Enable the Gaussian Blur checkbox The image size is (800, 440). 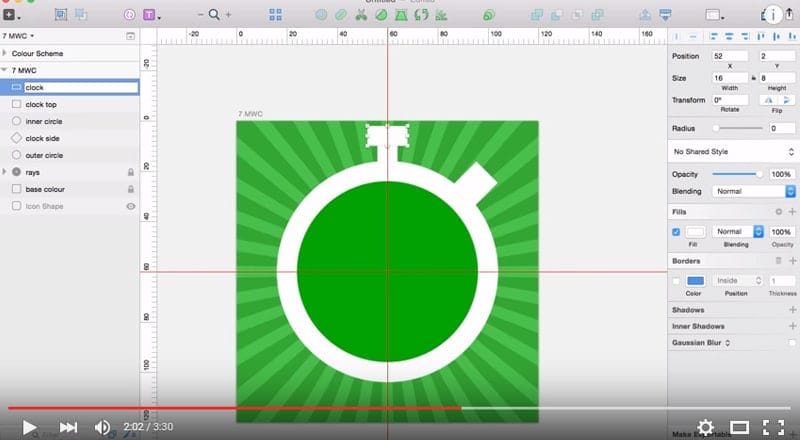tap(791, 342)
